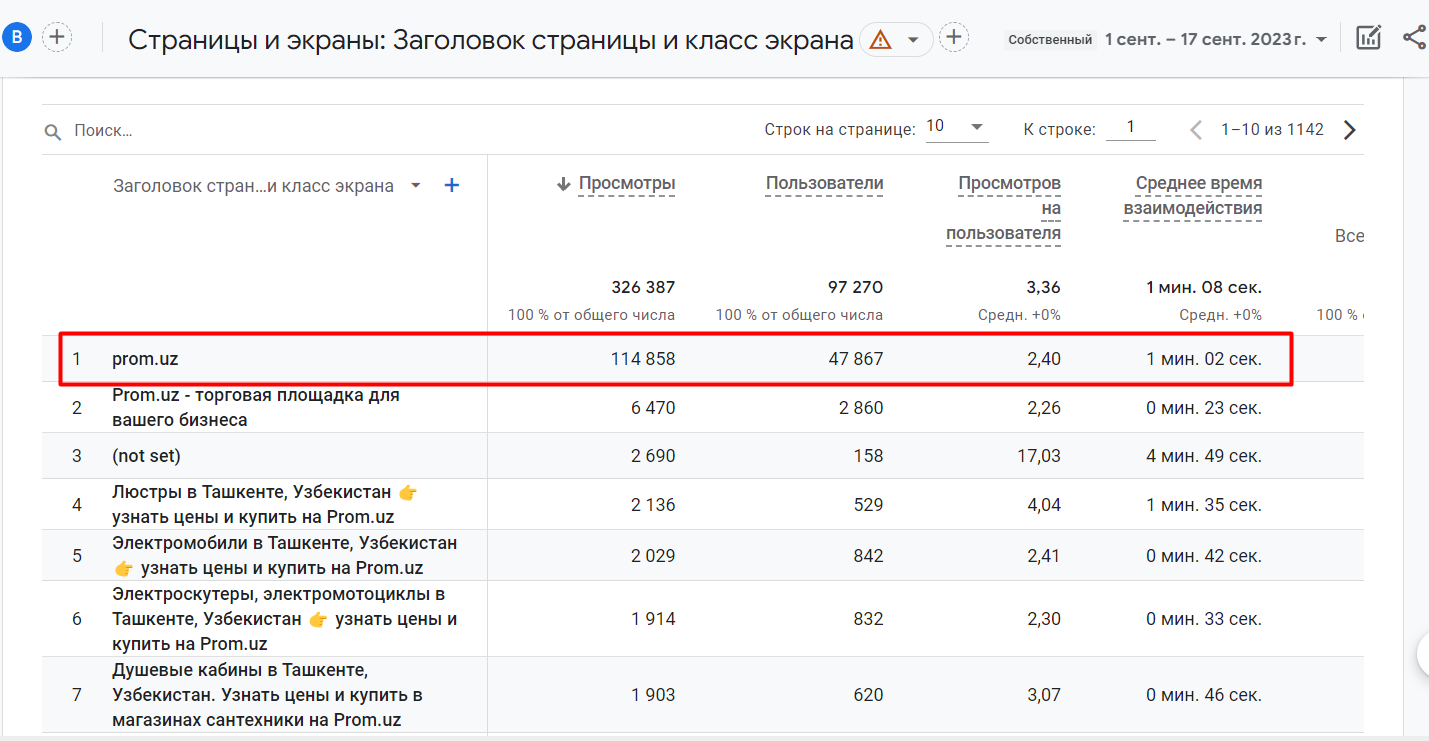Click the prom.uz row title

coord(145,358)
